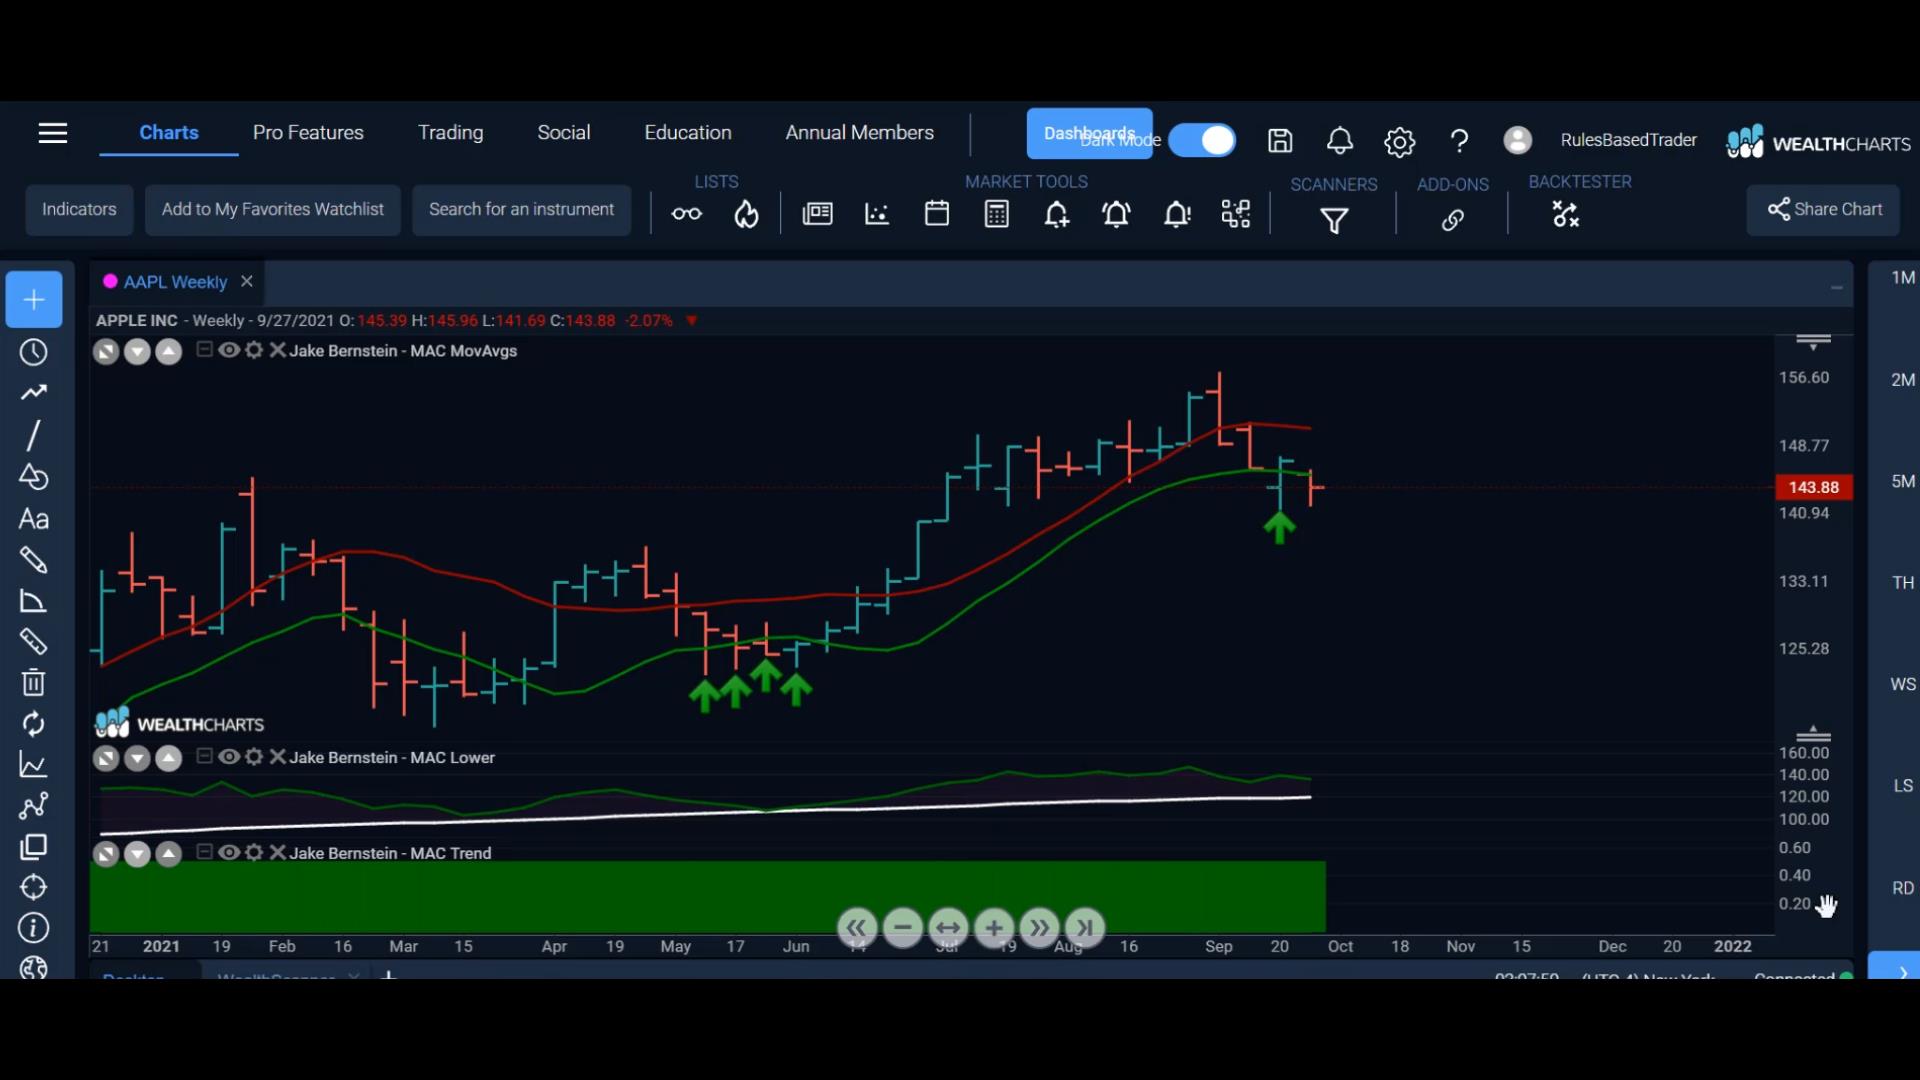The height and width of the screenshot is (1080, 1920).
Task: Switch to the Charts tab
Action: point(169,133)
